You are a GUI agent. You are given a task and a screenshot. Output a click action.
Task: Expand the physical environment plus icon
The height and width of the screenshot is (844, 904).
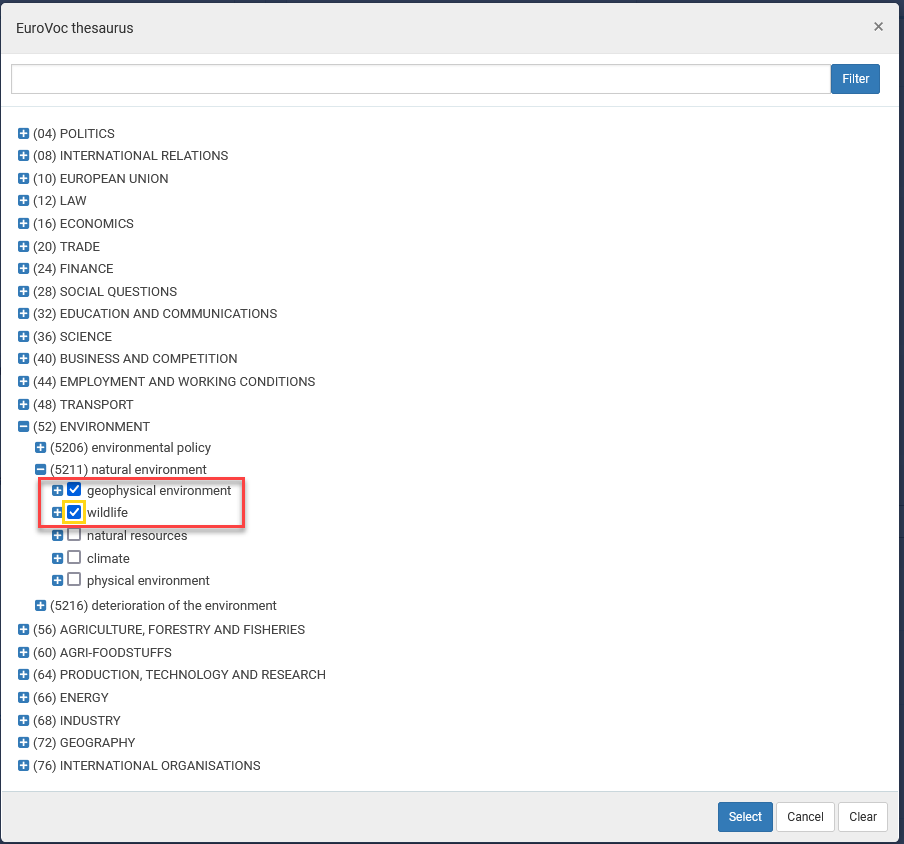pos(57,580)
